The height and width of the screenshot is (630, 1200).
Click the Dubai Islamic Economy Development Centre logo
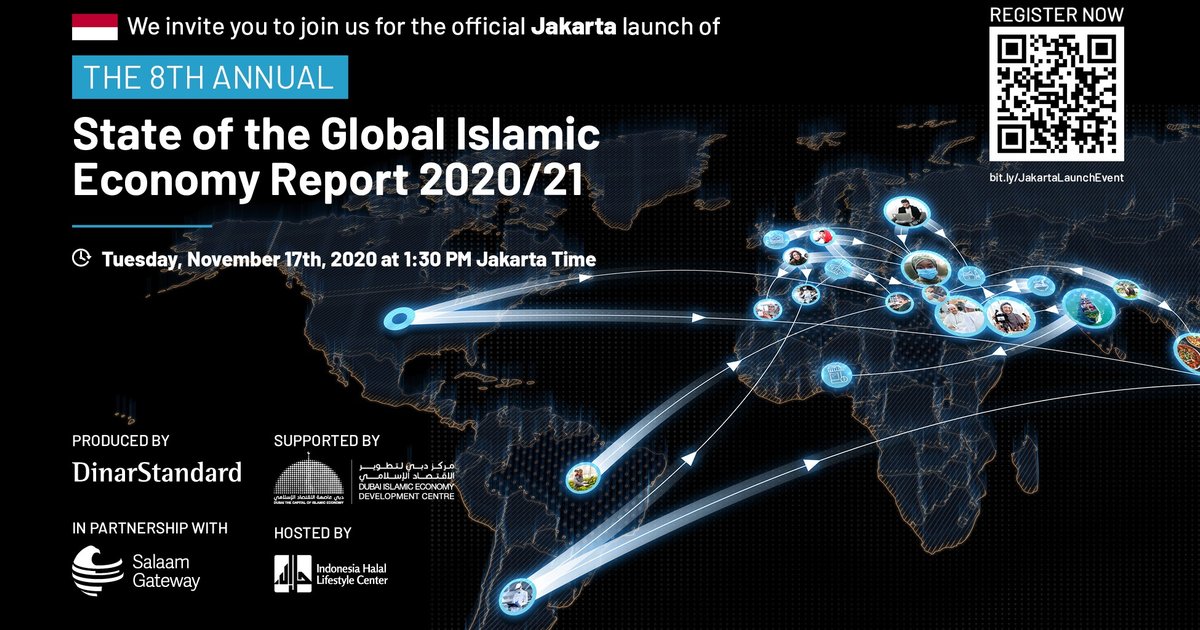tap(365, 477)
